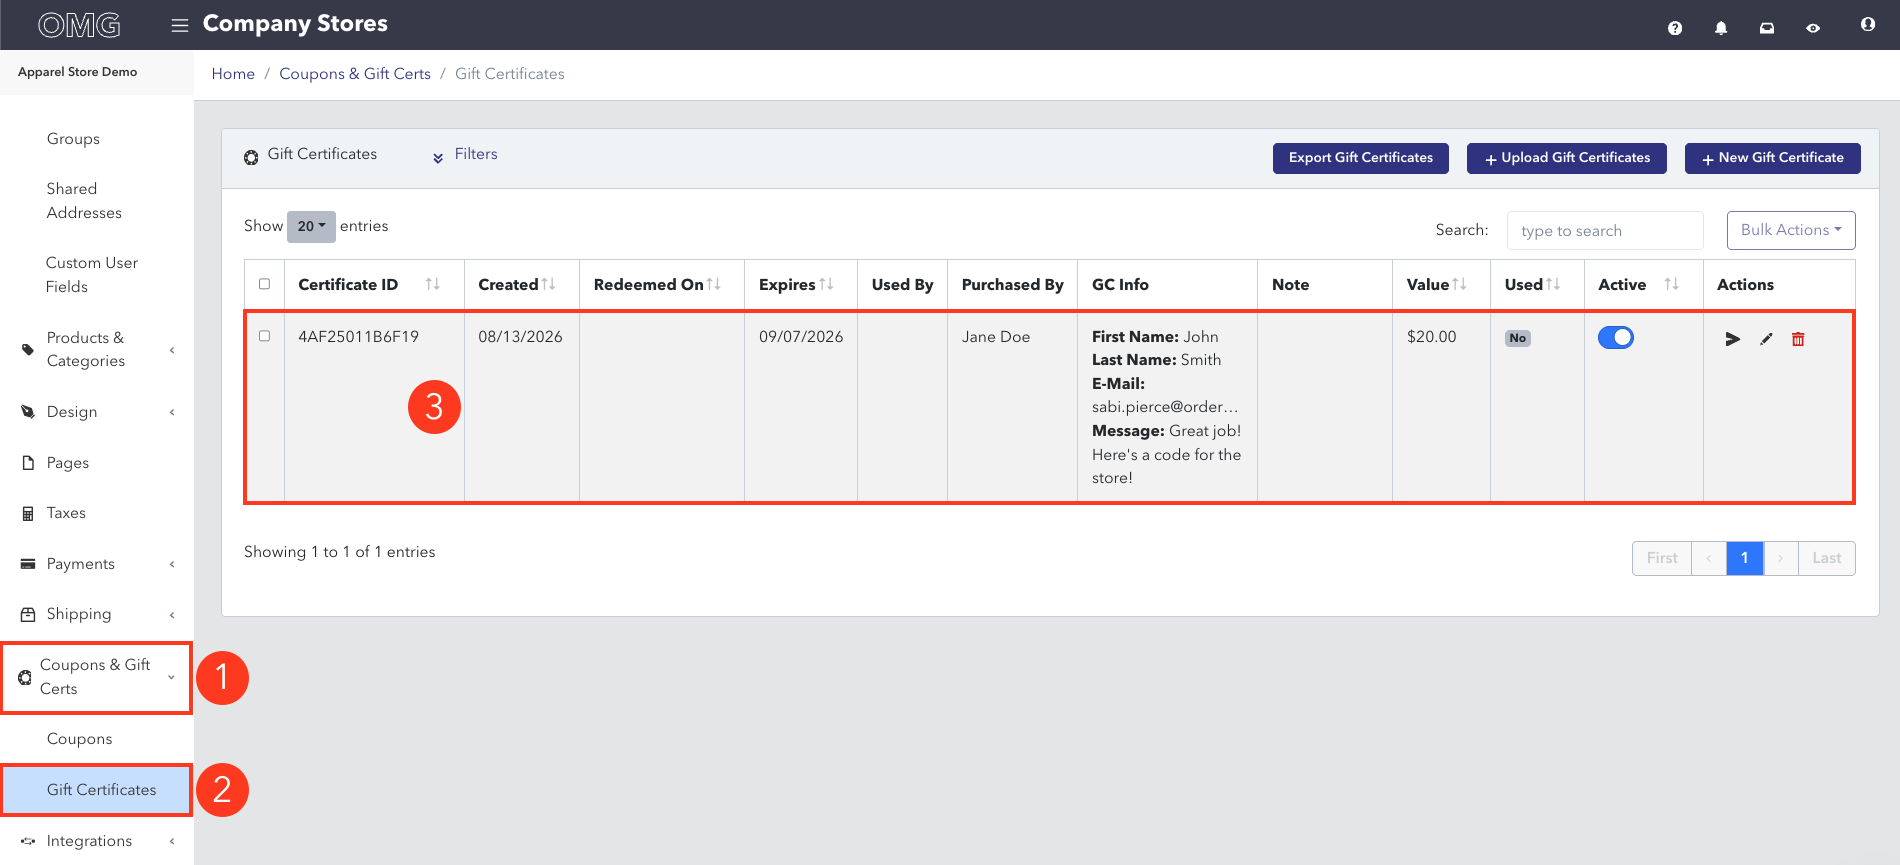Expand the Filters section
The height and width of the screenshot is (865, 1900).
tap(465, 155)
